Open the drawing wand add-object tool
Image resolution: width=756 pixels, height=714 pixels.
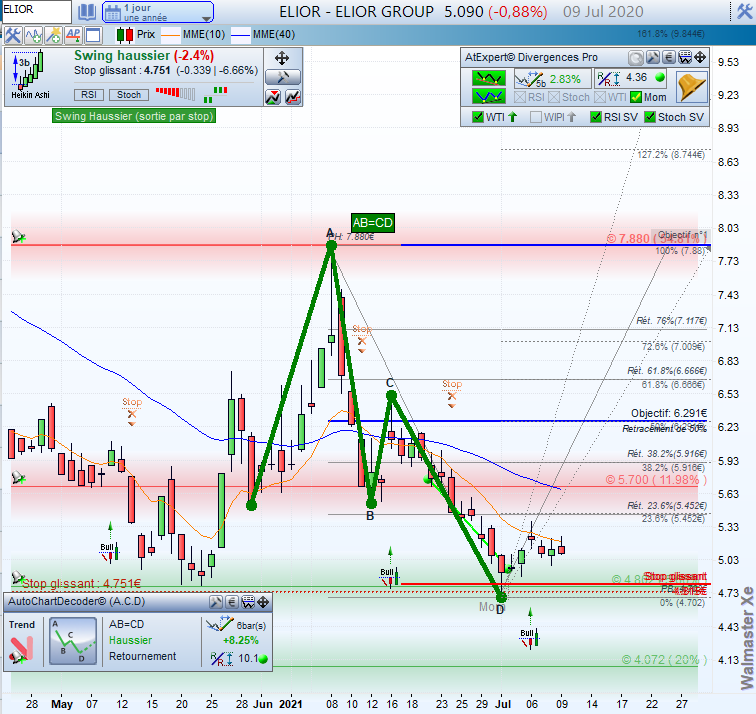click(53, 35)
